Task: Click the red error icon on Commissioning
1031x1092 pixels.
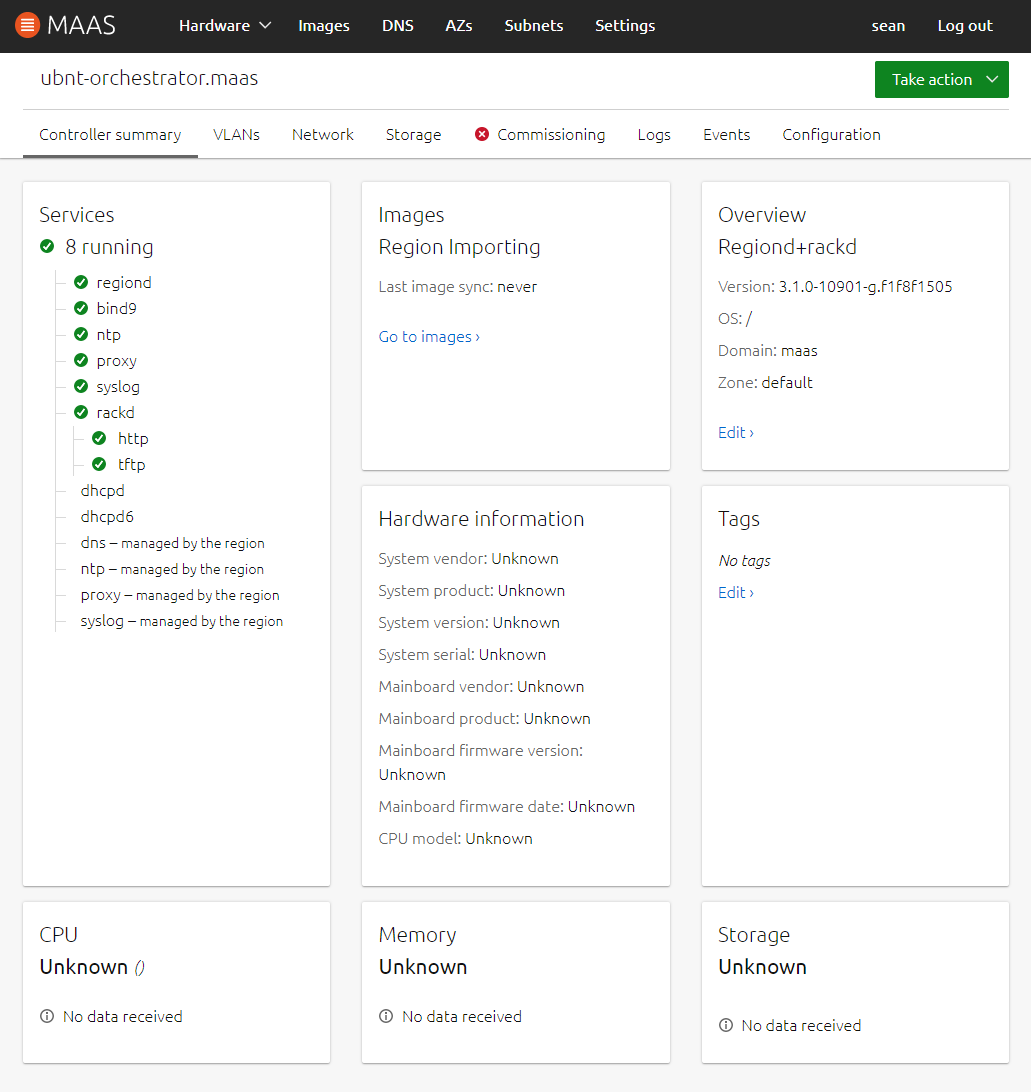Action: [482, 134]
